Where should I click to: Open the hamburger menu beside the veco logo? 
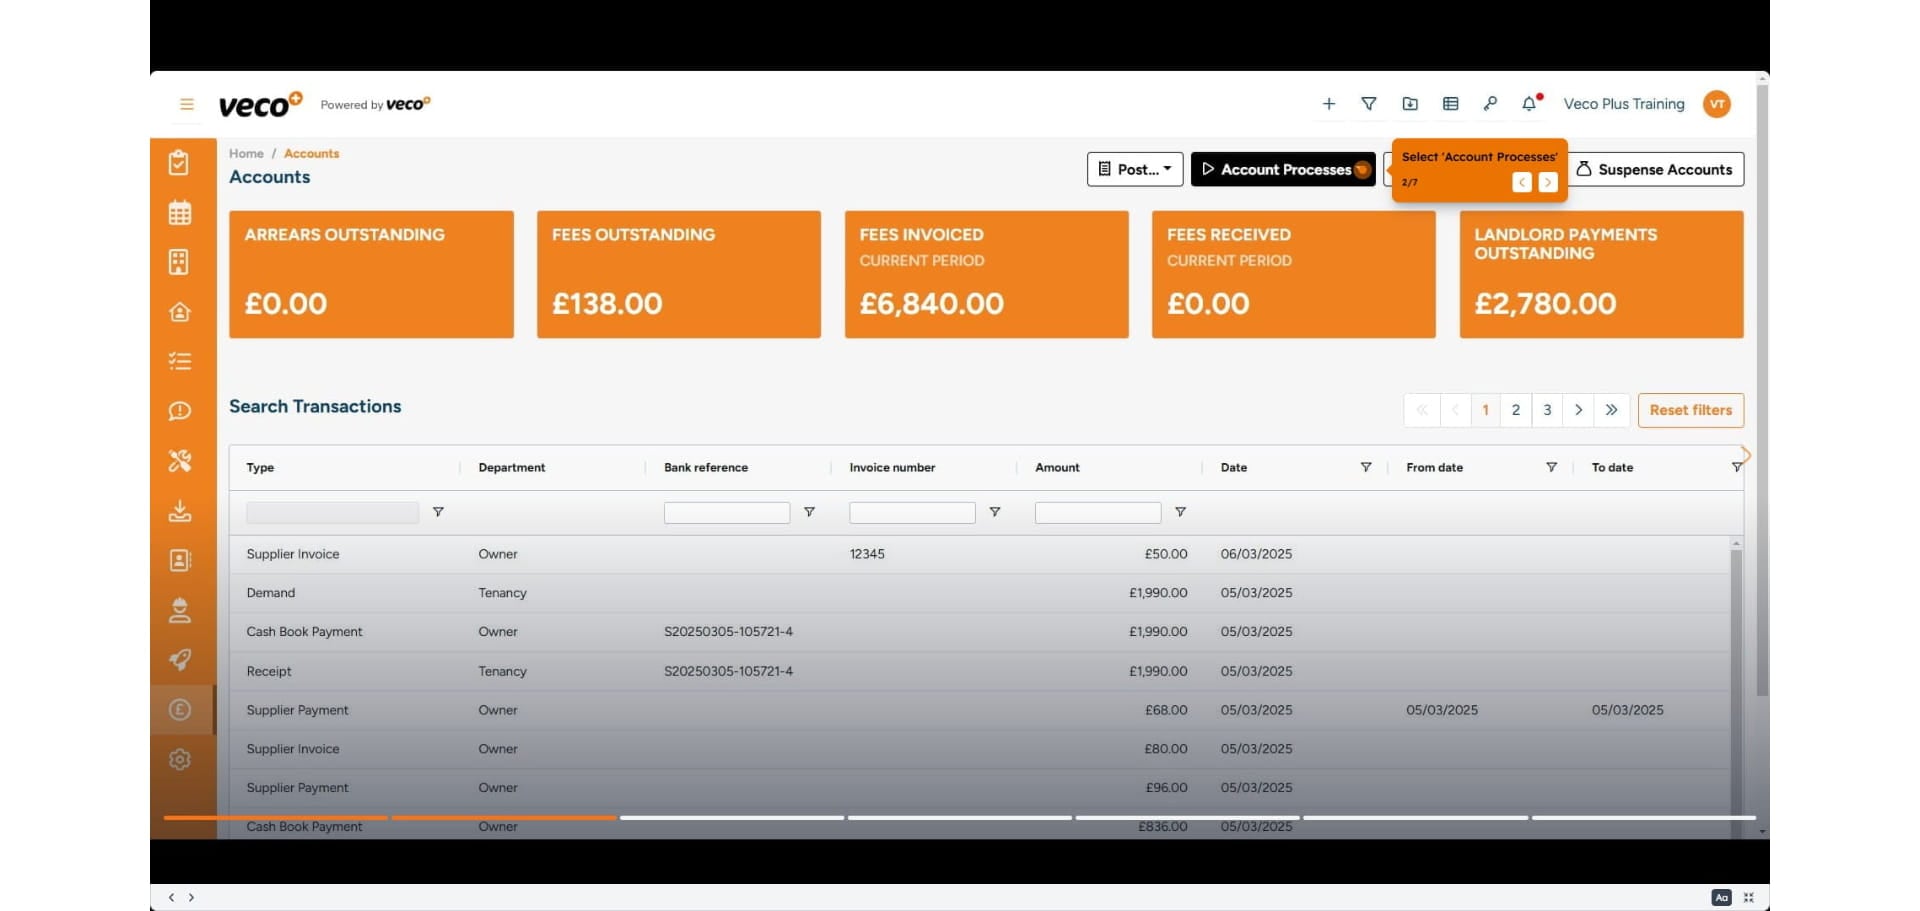(x=186, y=104)
